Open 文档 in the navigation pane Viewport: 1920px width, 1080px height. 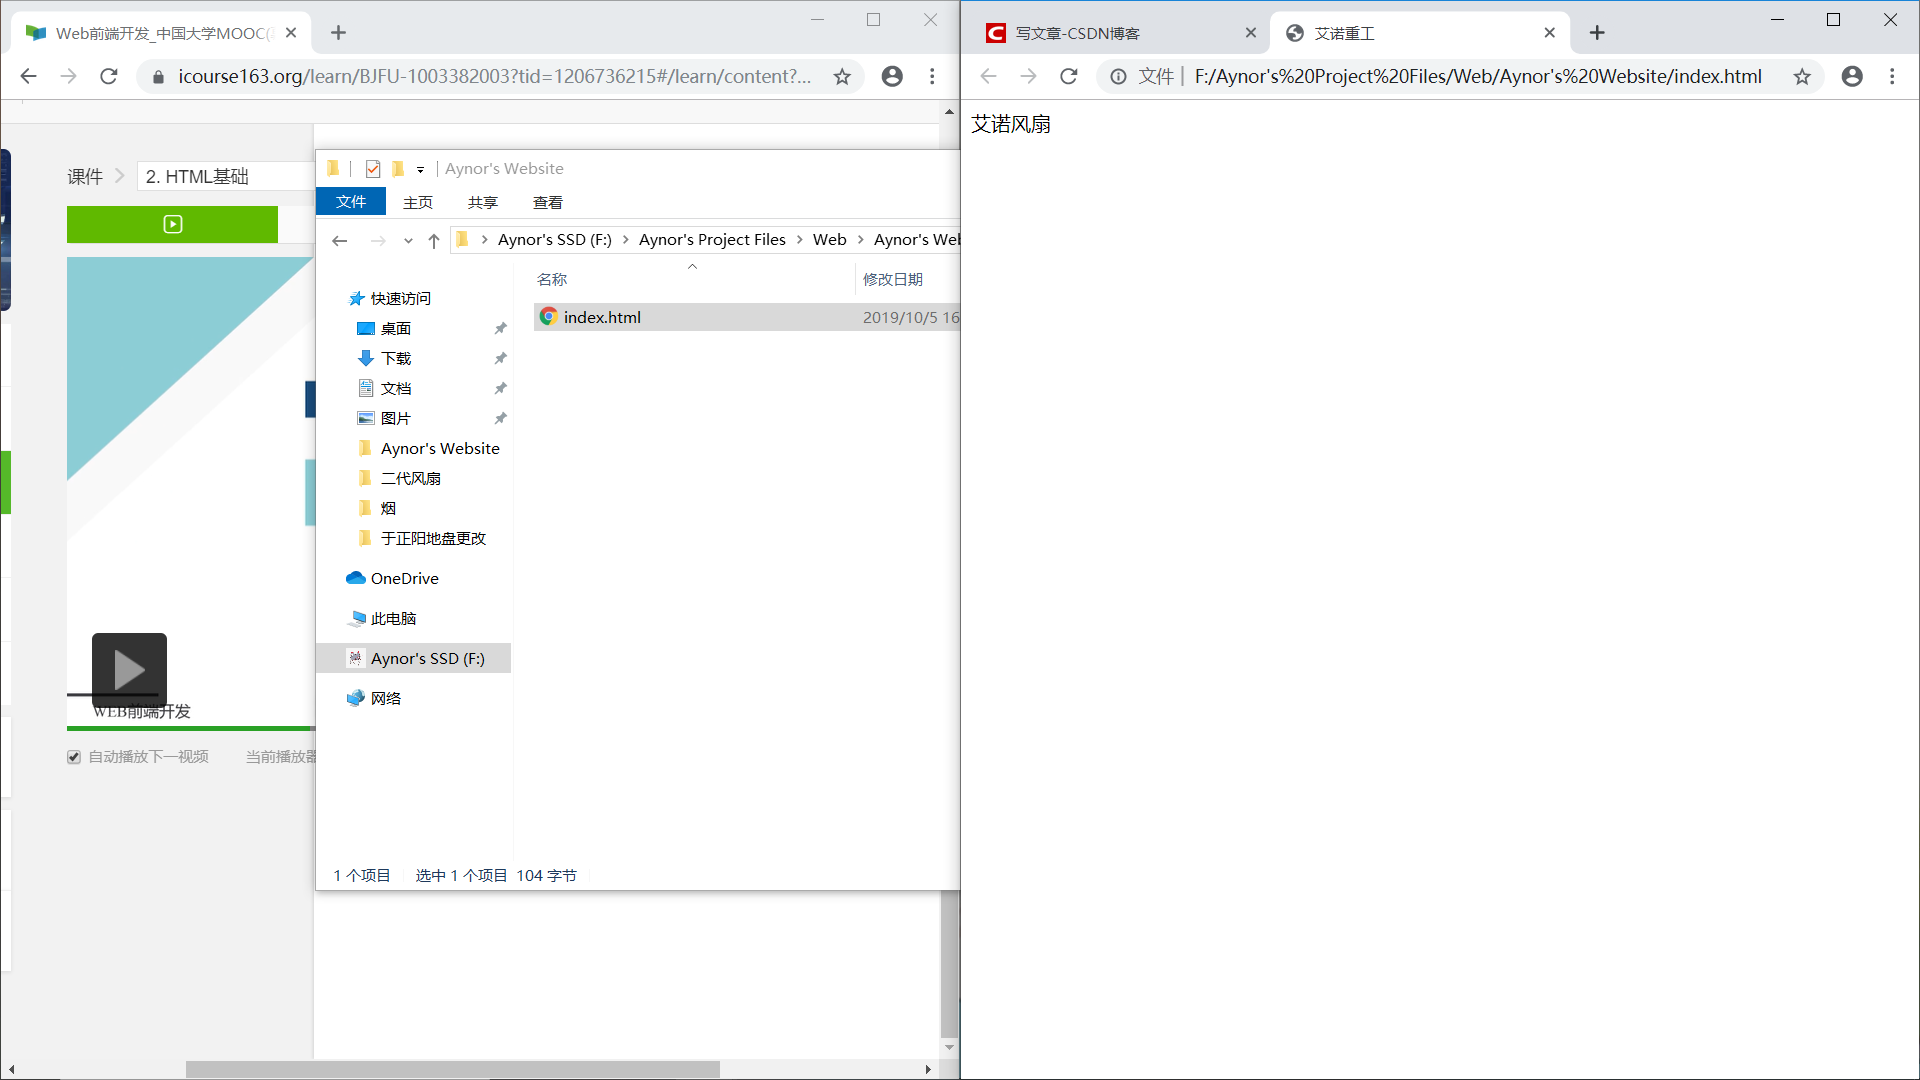click(395, 389)
